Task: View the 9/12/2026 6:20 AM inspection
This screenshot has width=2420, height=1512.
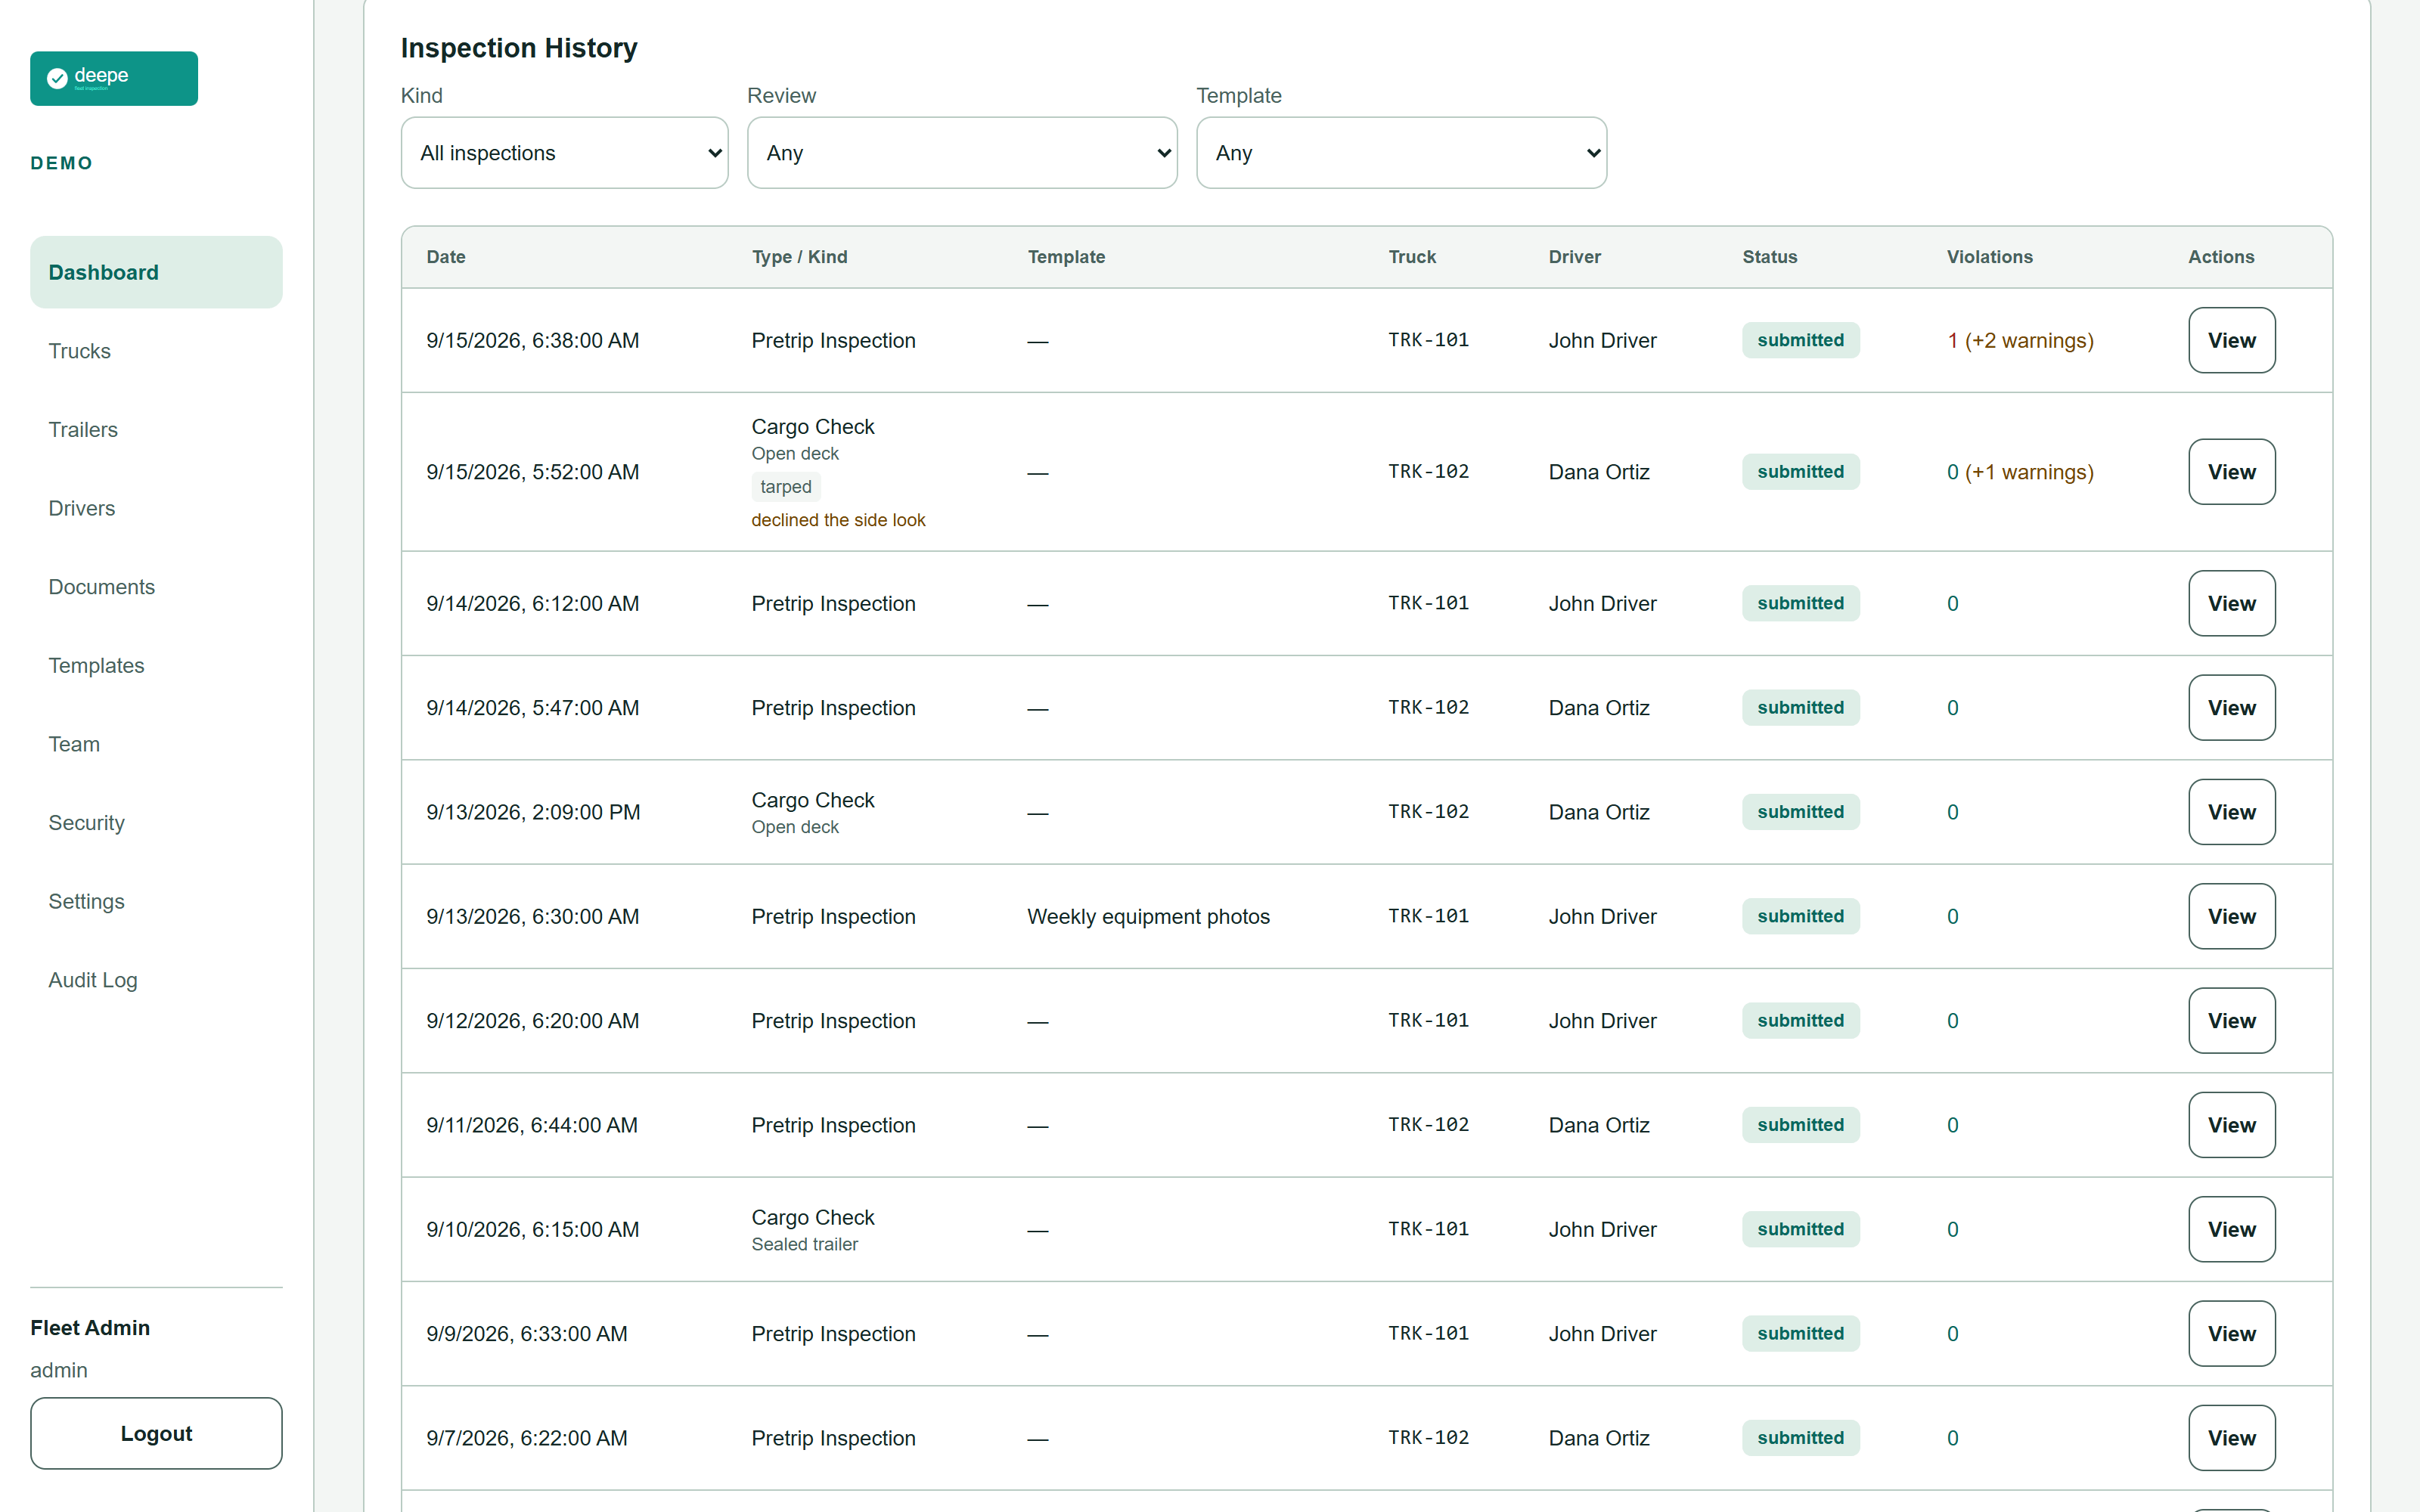Action: [2231, 1021]
